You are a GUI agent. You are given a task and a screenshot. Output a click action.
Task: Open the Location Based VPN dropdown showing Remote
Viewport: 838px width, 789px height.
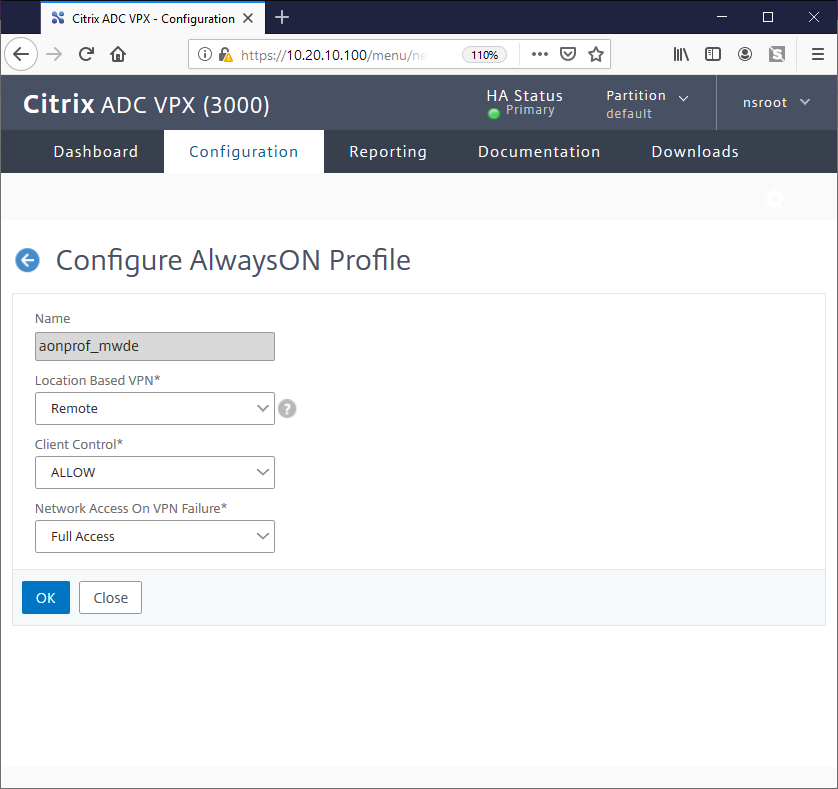tap(155, 408)
